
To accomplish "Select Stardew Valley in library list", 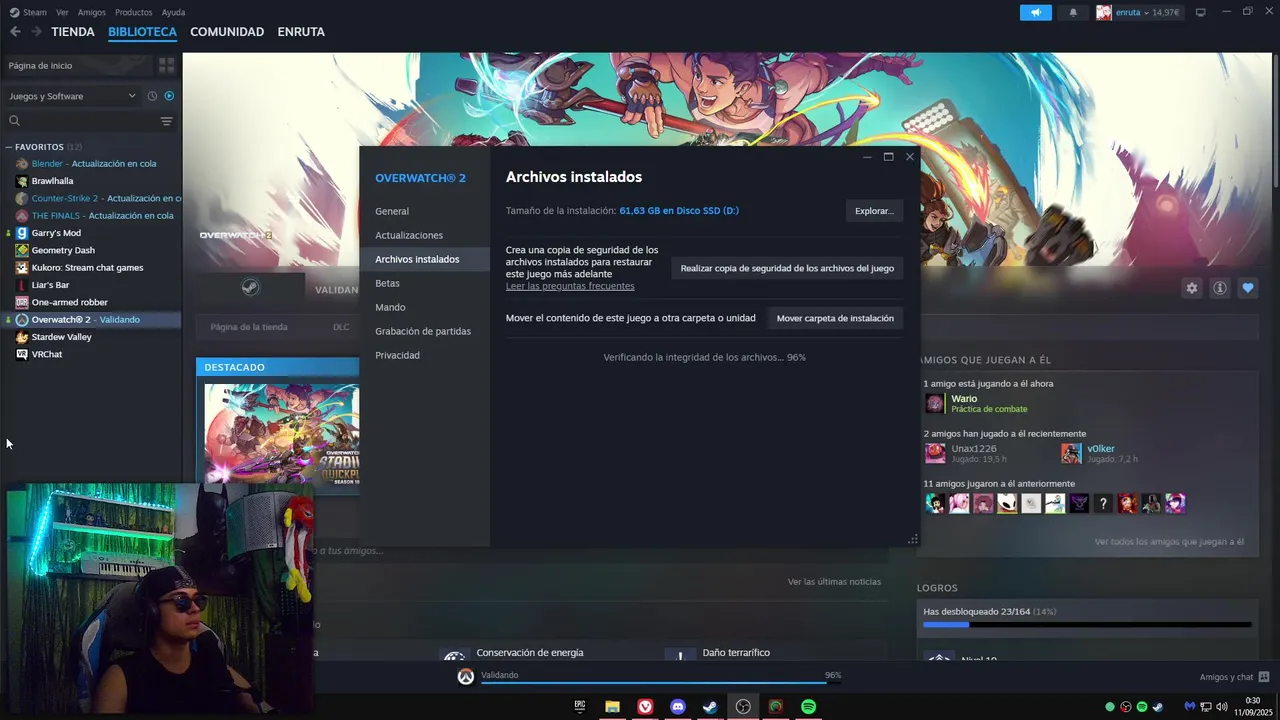I will click(x=91, y=337).
